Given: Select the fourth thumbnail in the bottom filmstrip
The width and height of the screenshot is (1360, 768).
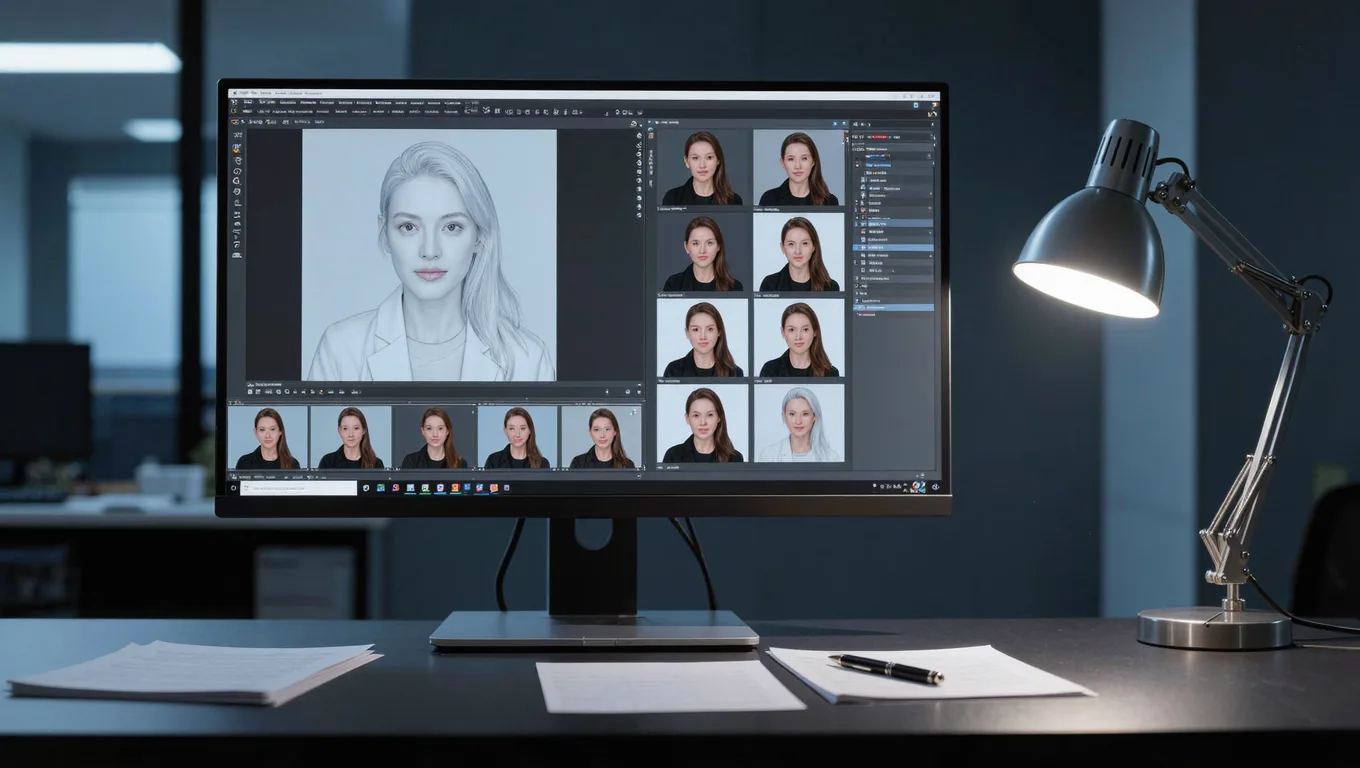Looking at the screenshot, I should coord(517,437).
